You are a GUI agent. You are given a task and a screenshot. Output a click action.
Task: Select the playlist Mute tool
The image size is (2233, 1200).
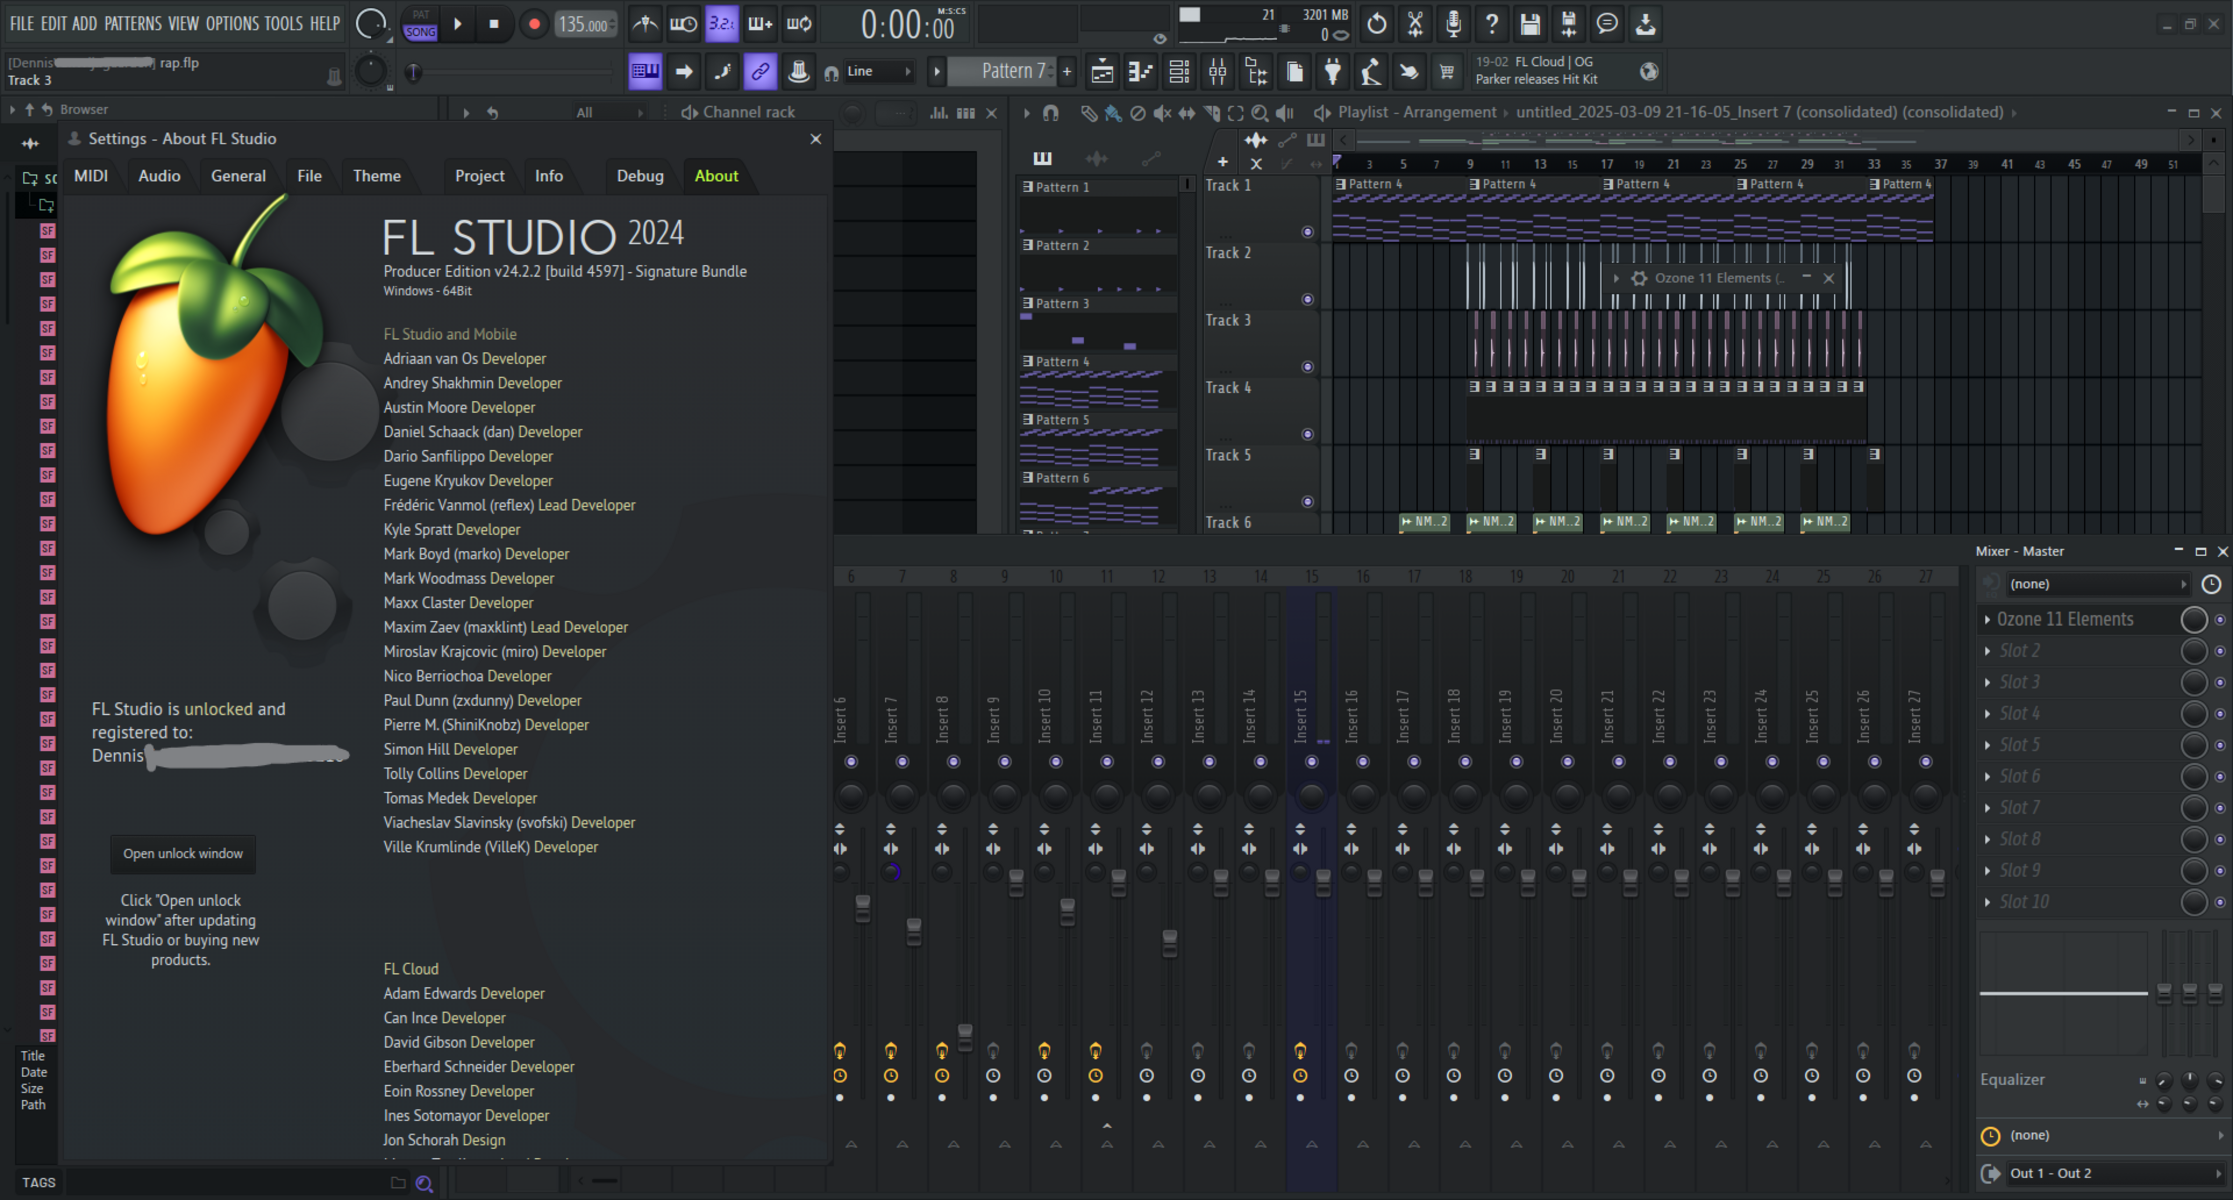pyautogui.click(x=1162, y=113)
